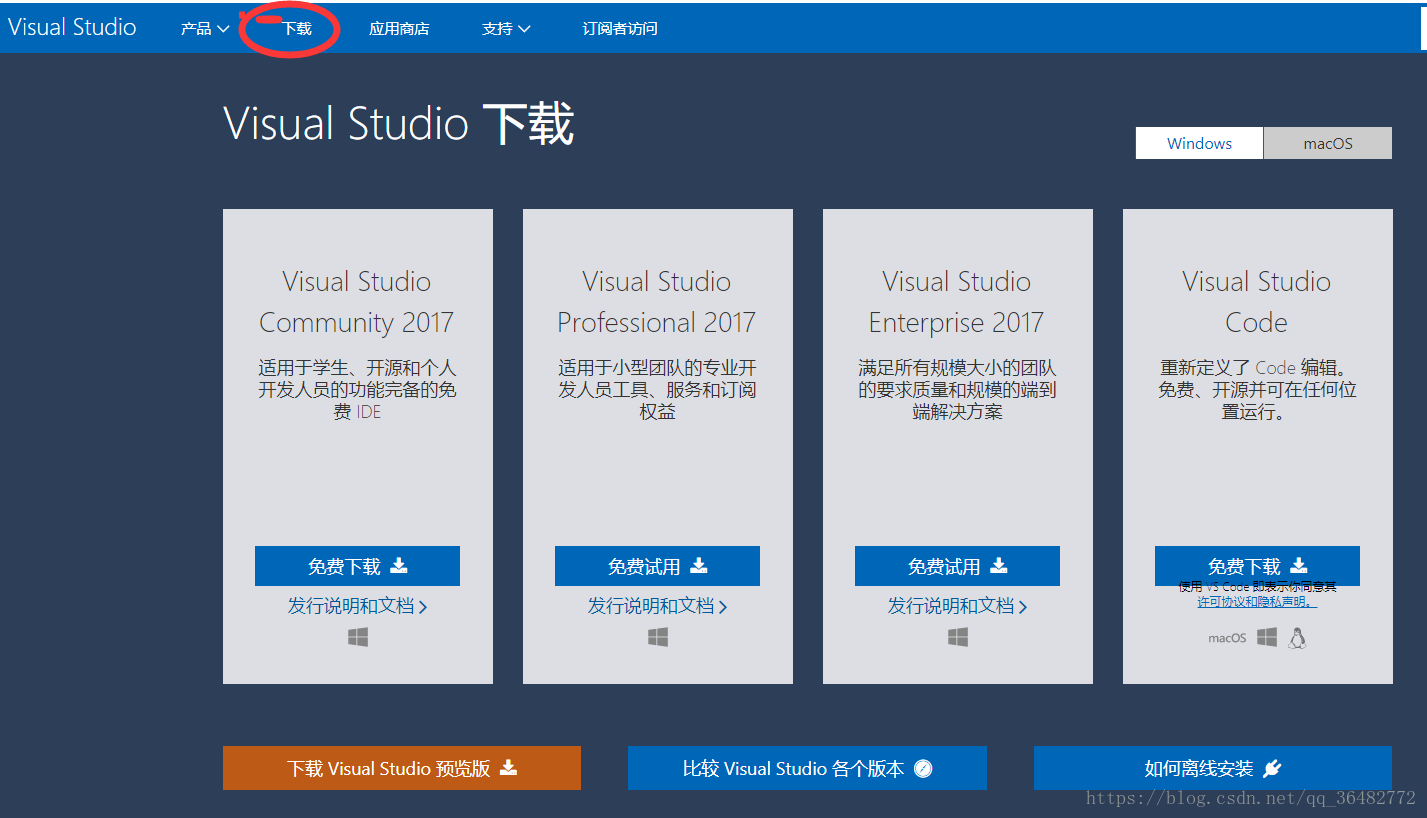The width and height of the screenshot is (1427, 818).
Task: Click 如何离线安装 button
Action: [x=1213, y=768]
